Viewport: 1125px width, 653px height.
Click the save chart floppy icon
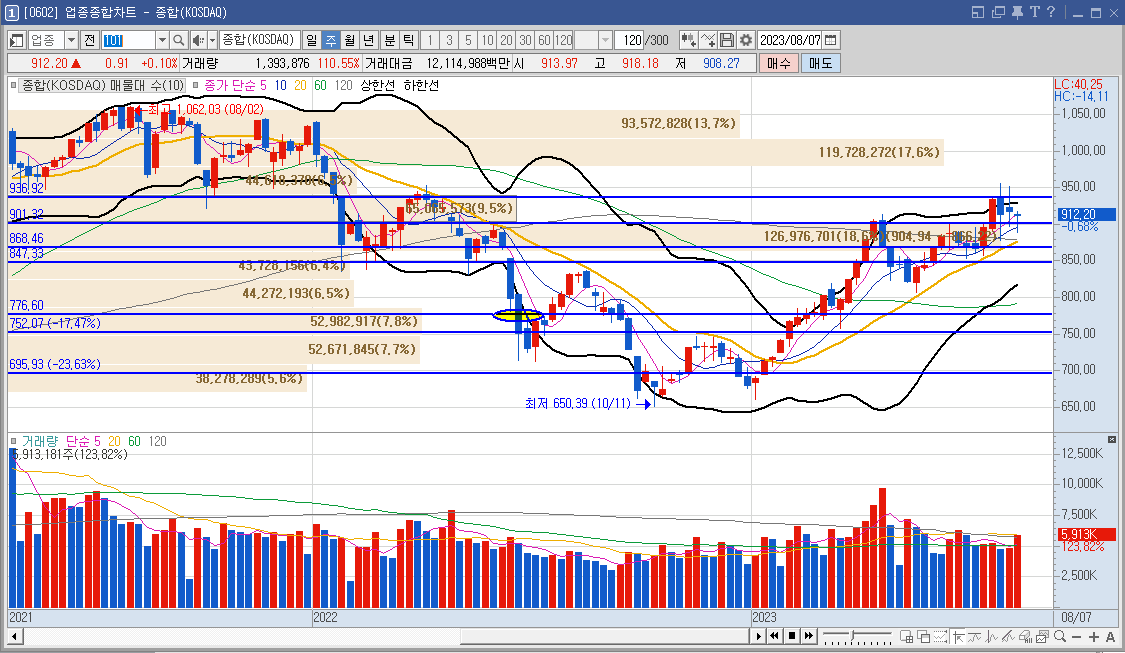[x=727, y=40]
